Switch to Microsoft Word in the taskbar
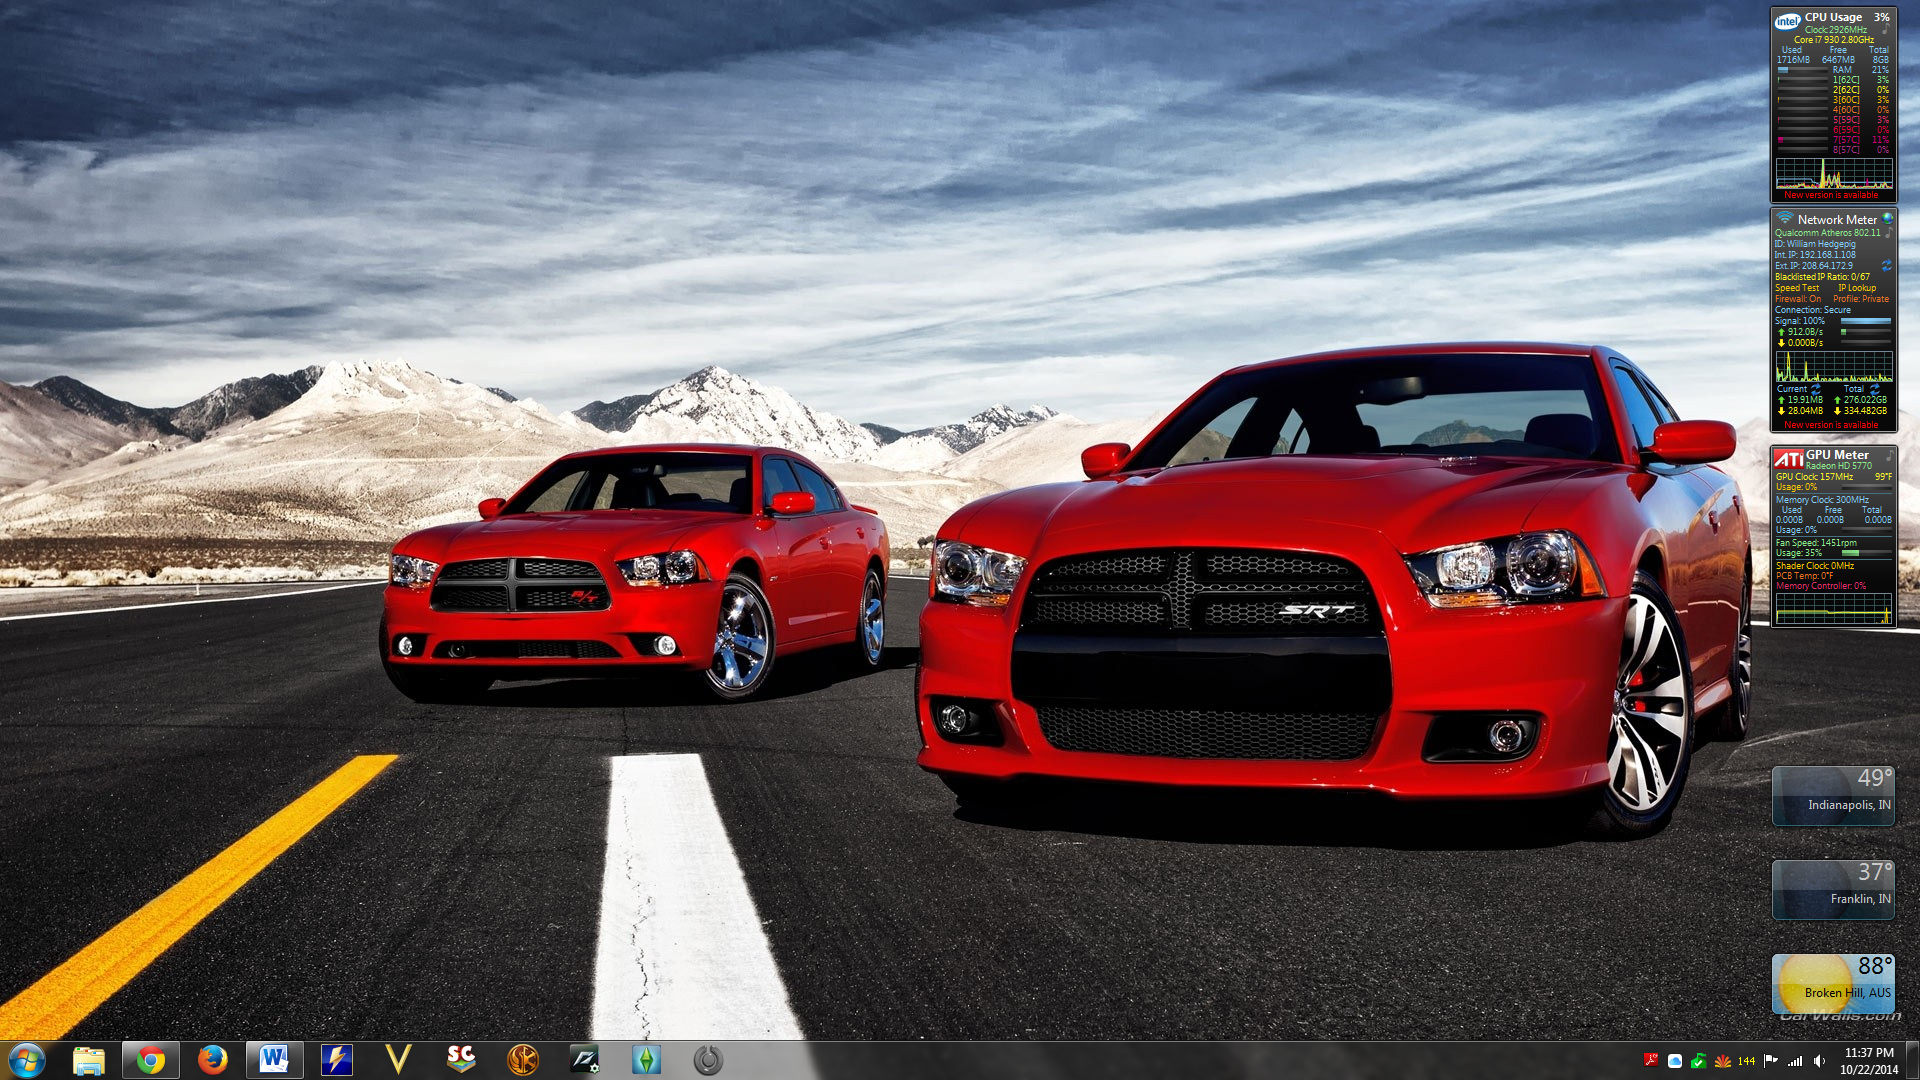Screen dimensions: 1920x1080 (x=274, y=1059)
